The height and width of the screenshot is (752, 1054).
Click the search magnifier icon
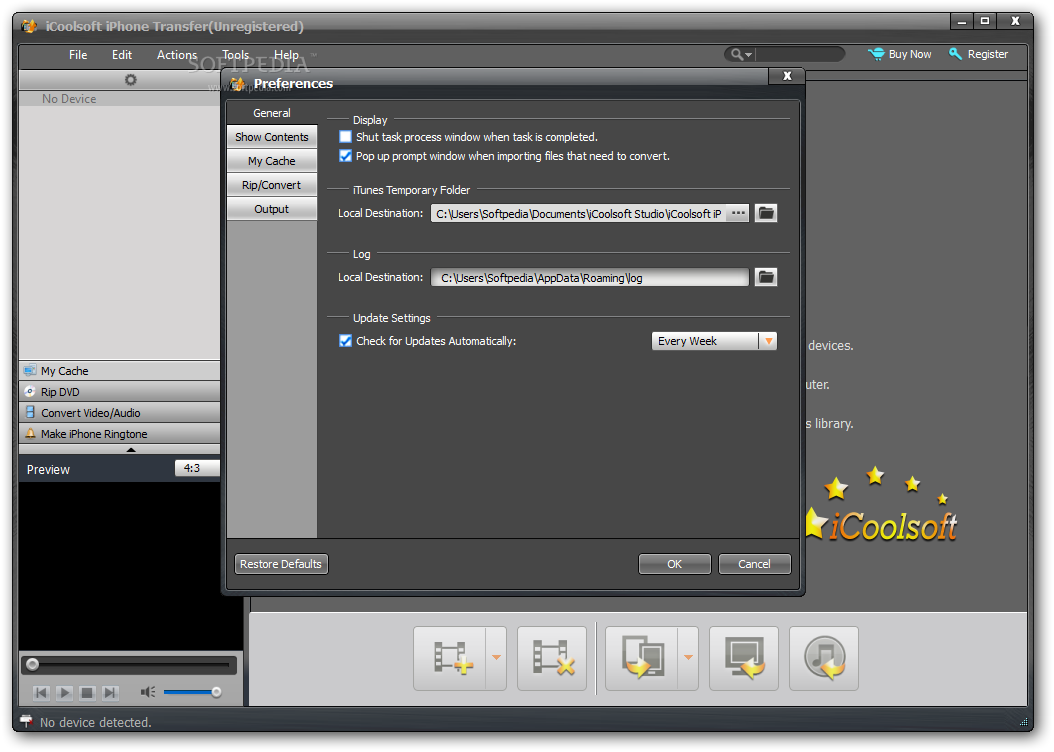pyautogui.click(x=737, y=54)
